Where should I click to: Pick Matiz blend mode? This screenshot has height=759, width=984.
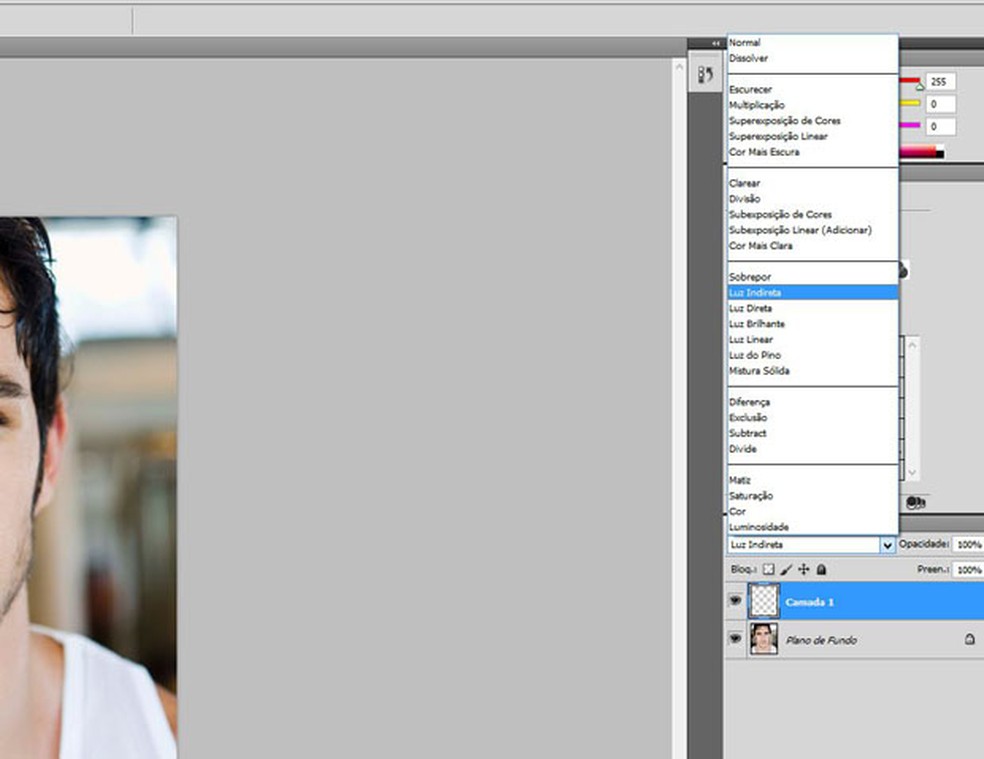click(x=813, y=480)
